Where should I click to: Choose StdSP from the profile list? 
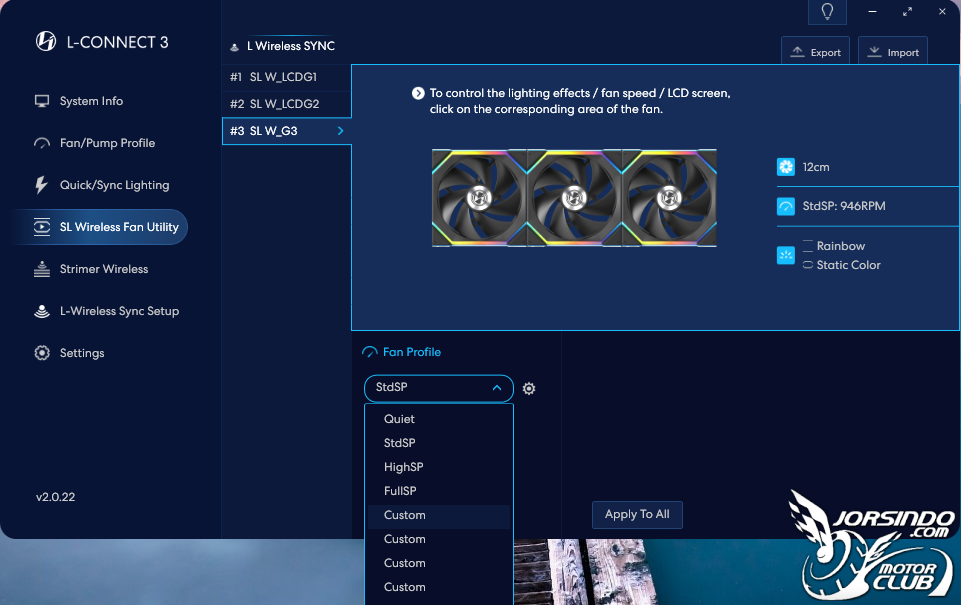tap(439, 443)
